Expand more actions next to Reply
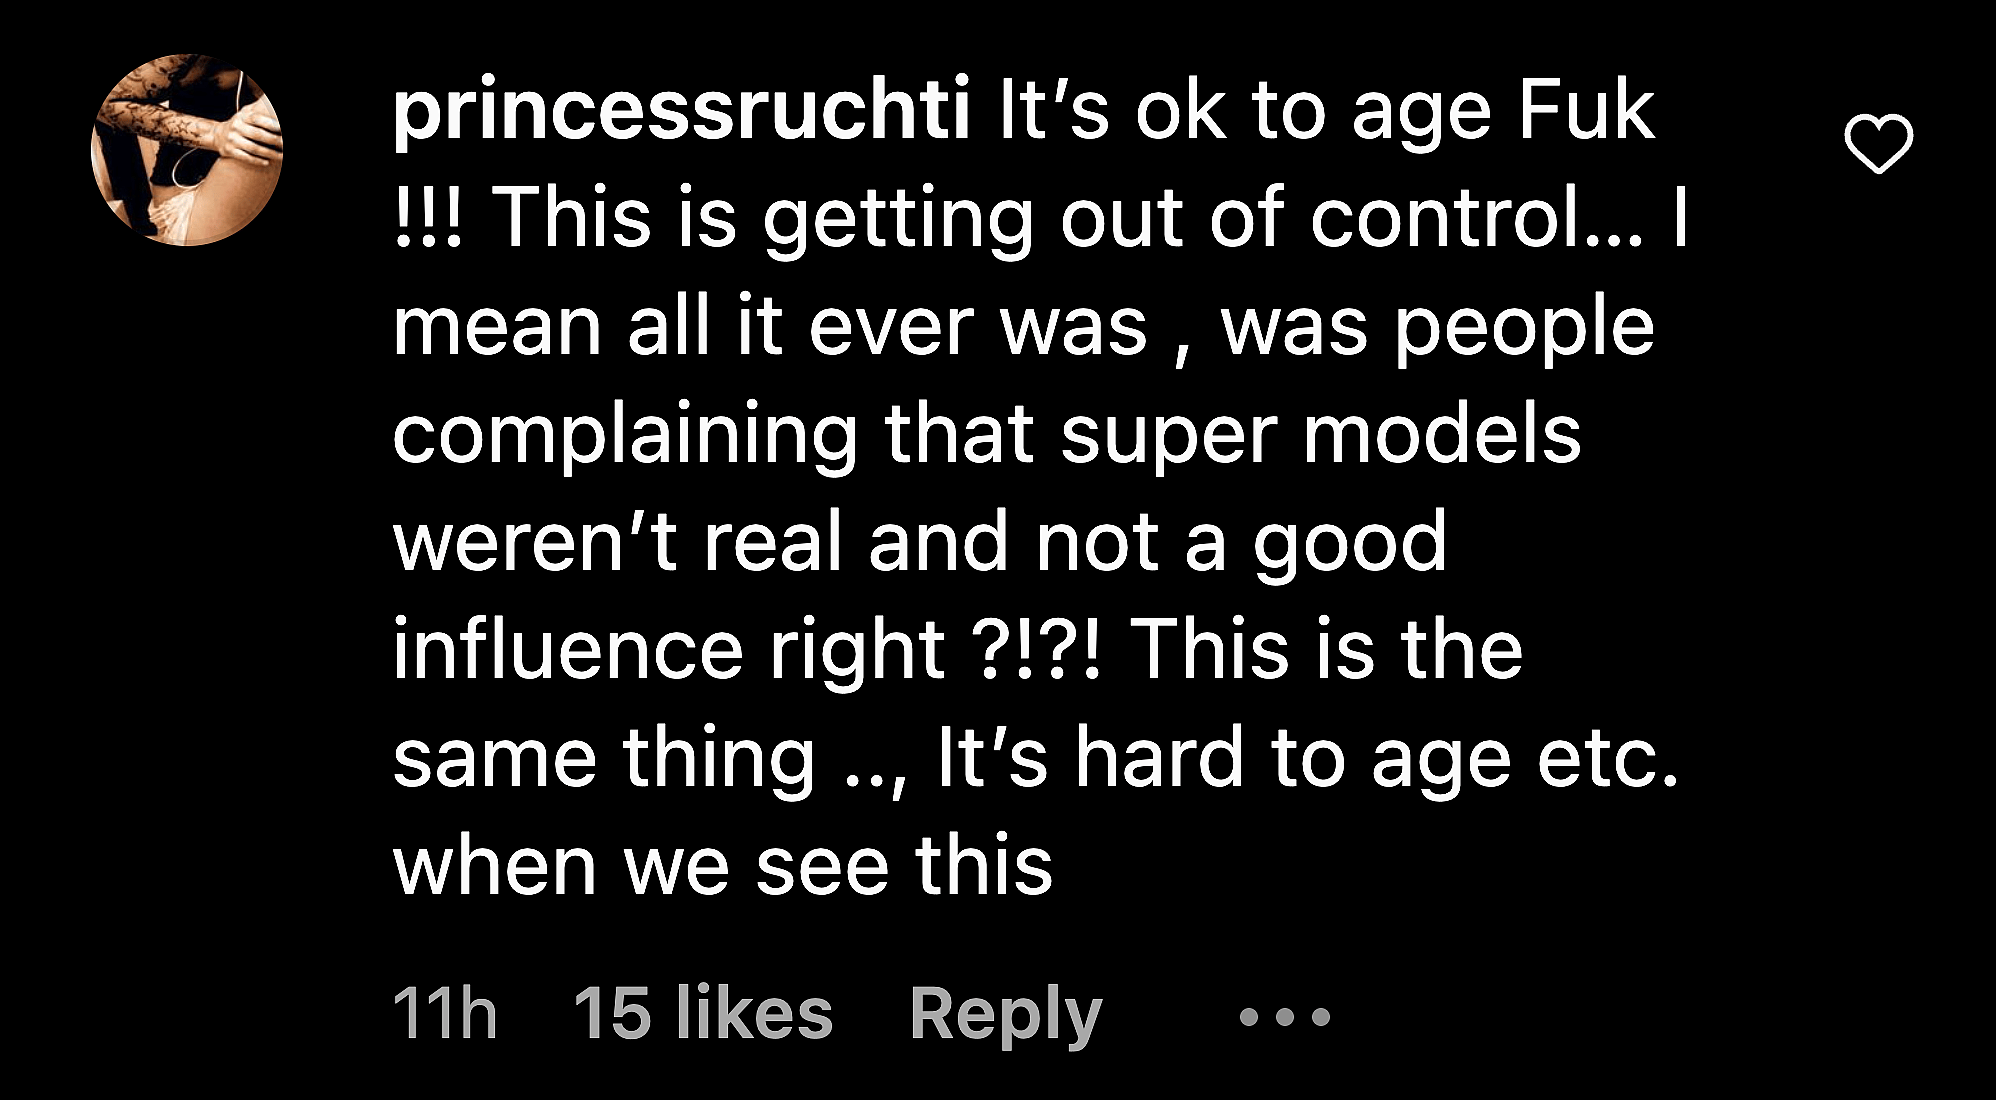The image size is (1996, 1100). click(1284, 1017)
